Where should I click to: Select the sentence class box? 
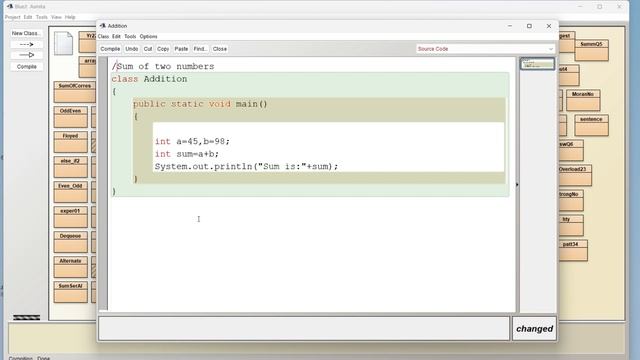[x=591, y=125]
